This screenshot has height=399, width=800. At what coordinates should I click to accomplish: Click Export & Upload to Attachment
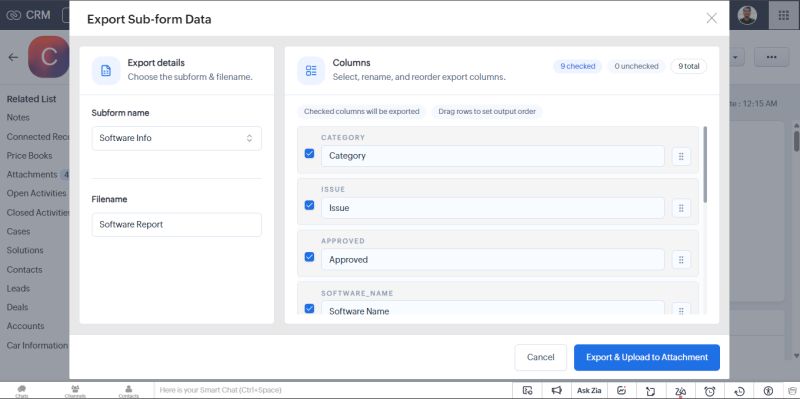point(646,357)
